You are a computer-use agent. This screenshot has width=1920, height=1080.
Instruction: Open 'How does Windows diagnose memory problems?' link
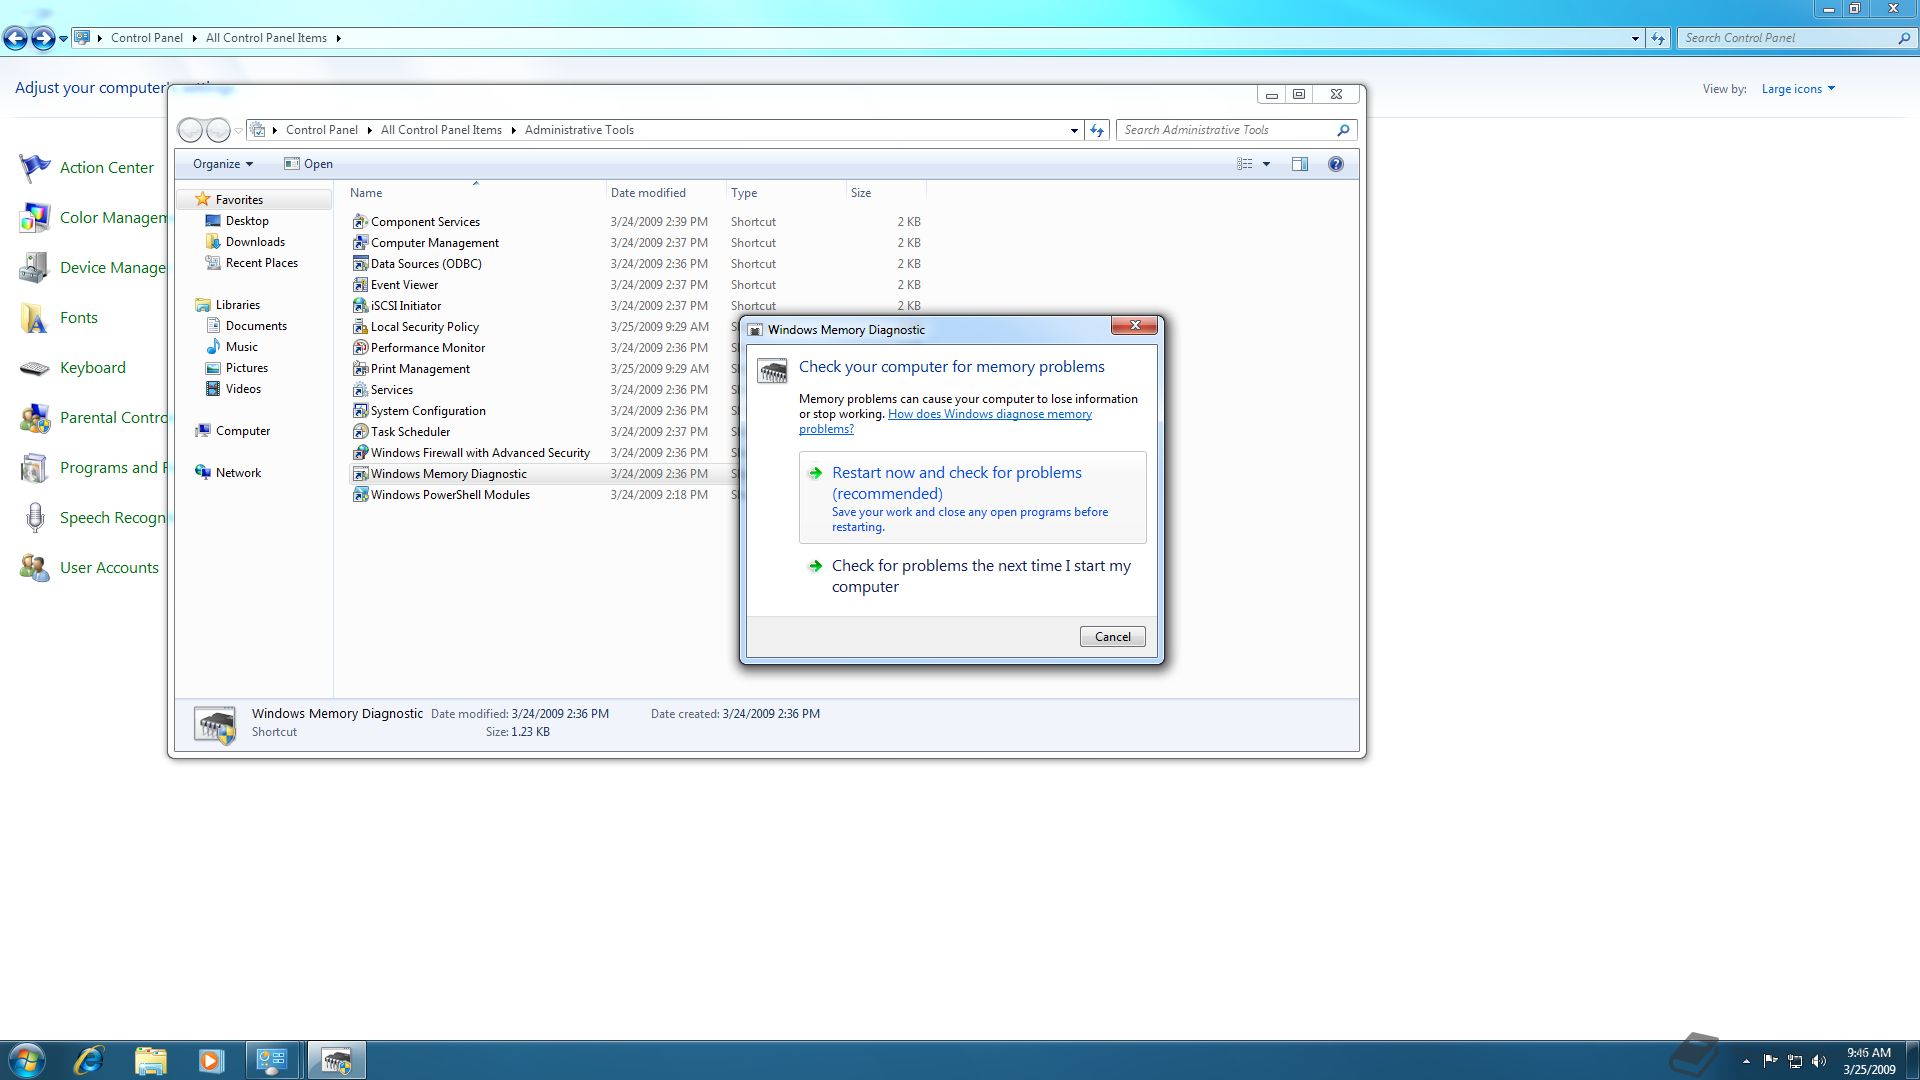[989, 414]
